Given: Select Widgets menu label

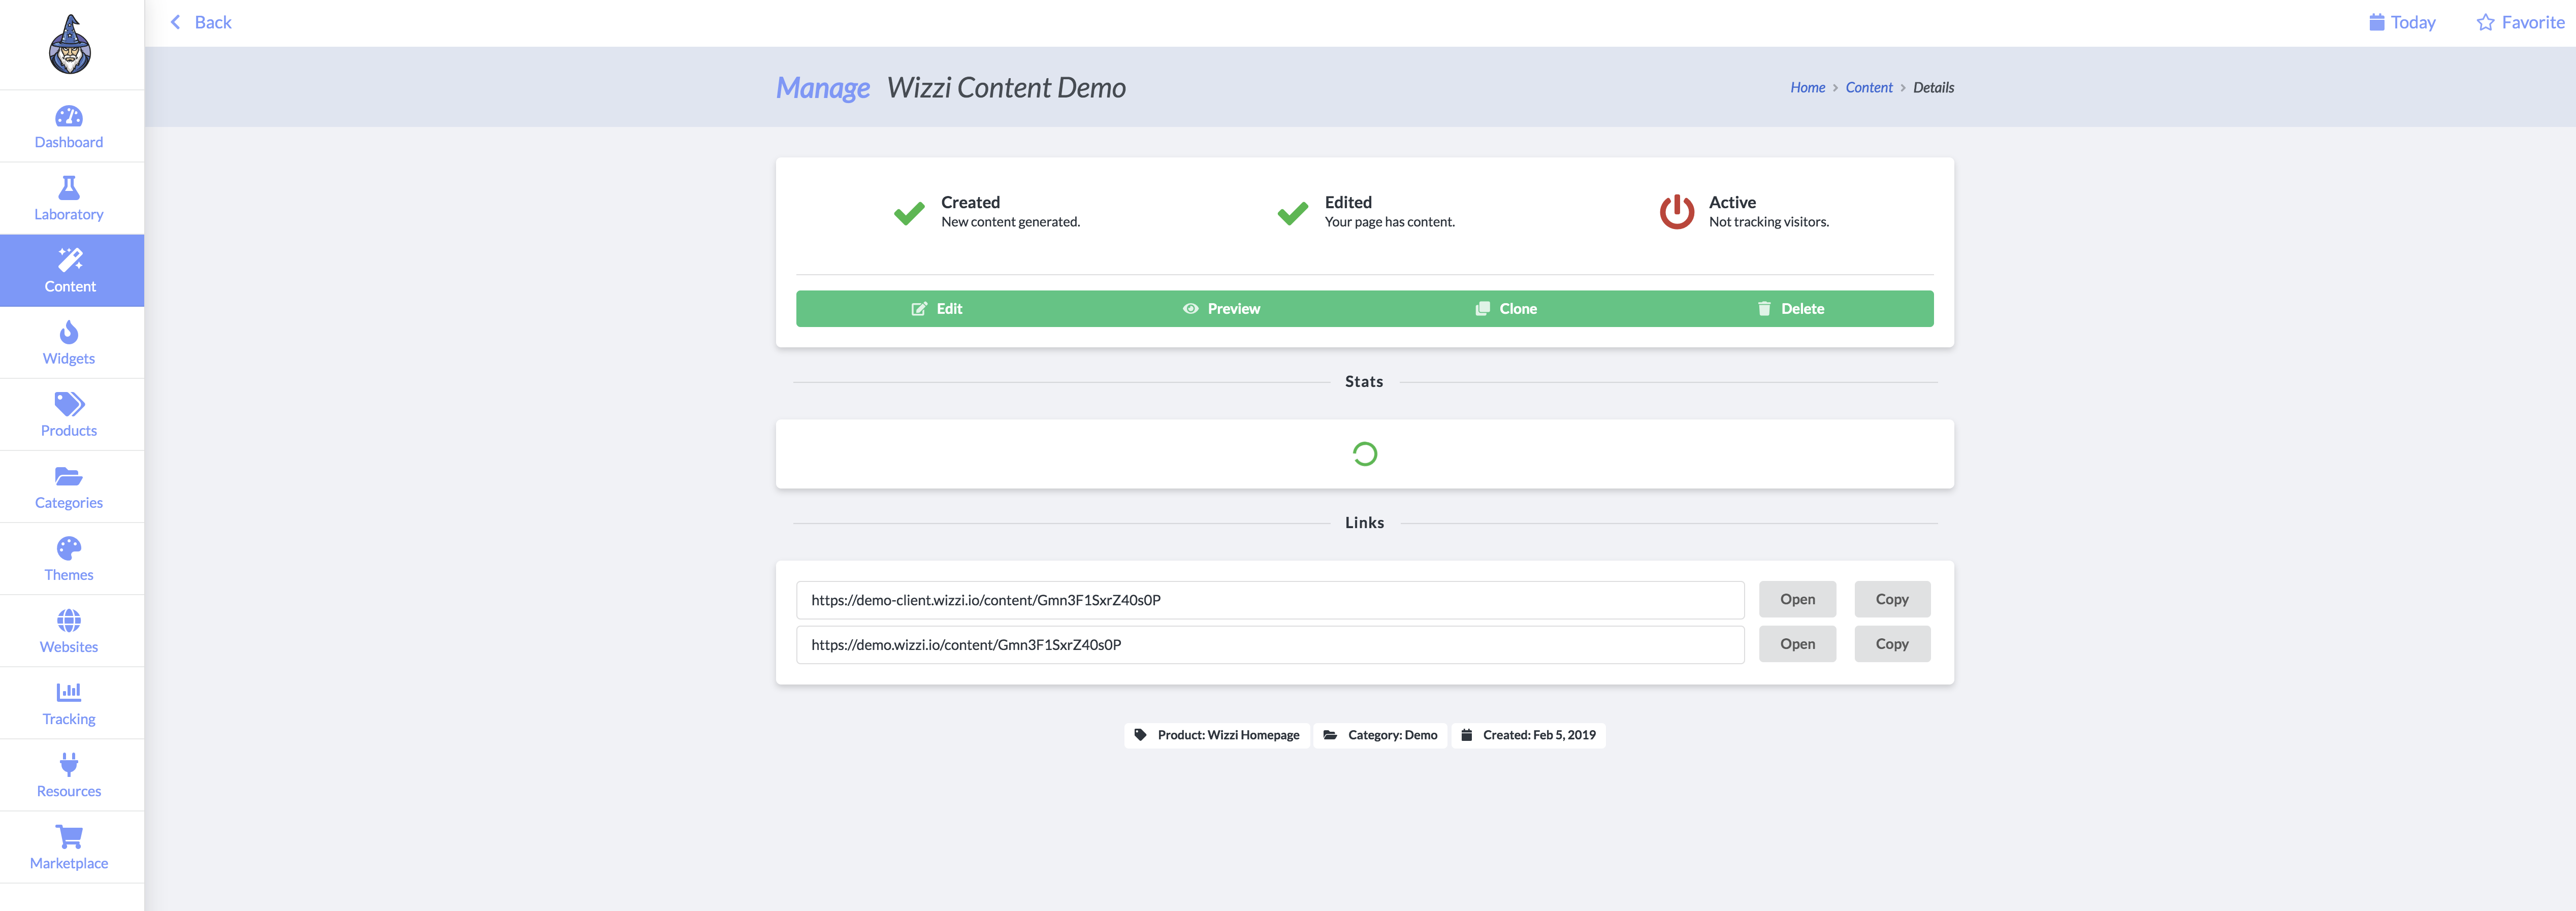Looking at the screenshot, I should click(69, 359).
